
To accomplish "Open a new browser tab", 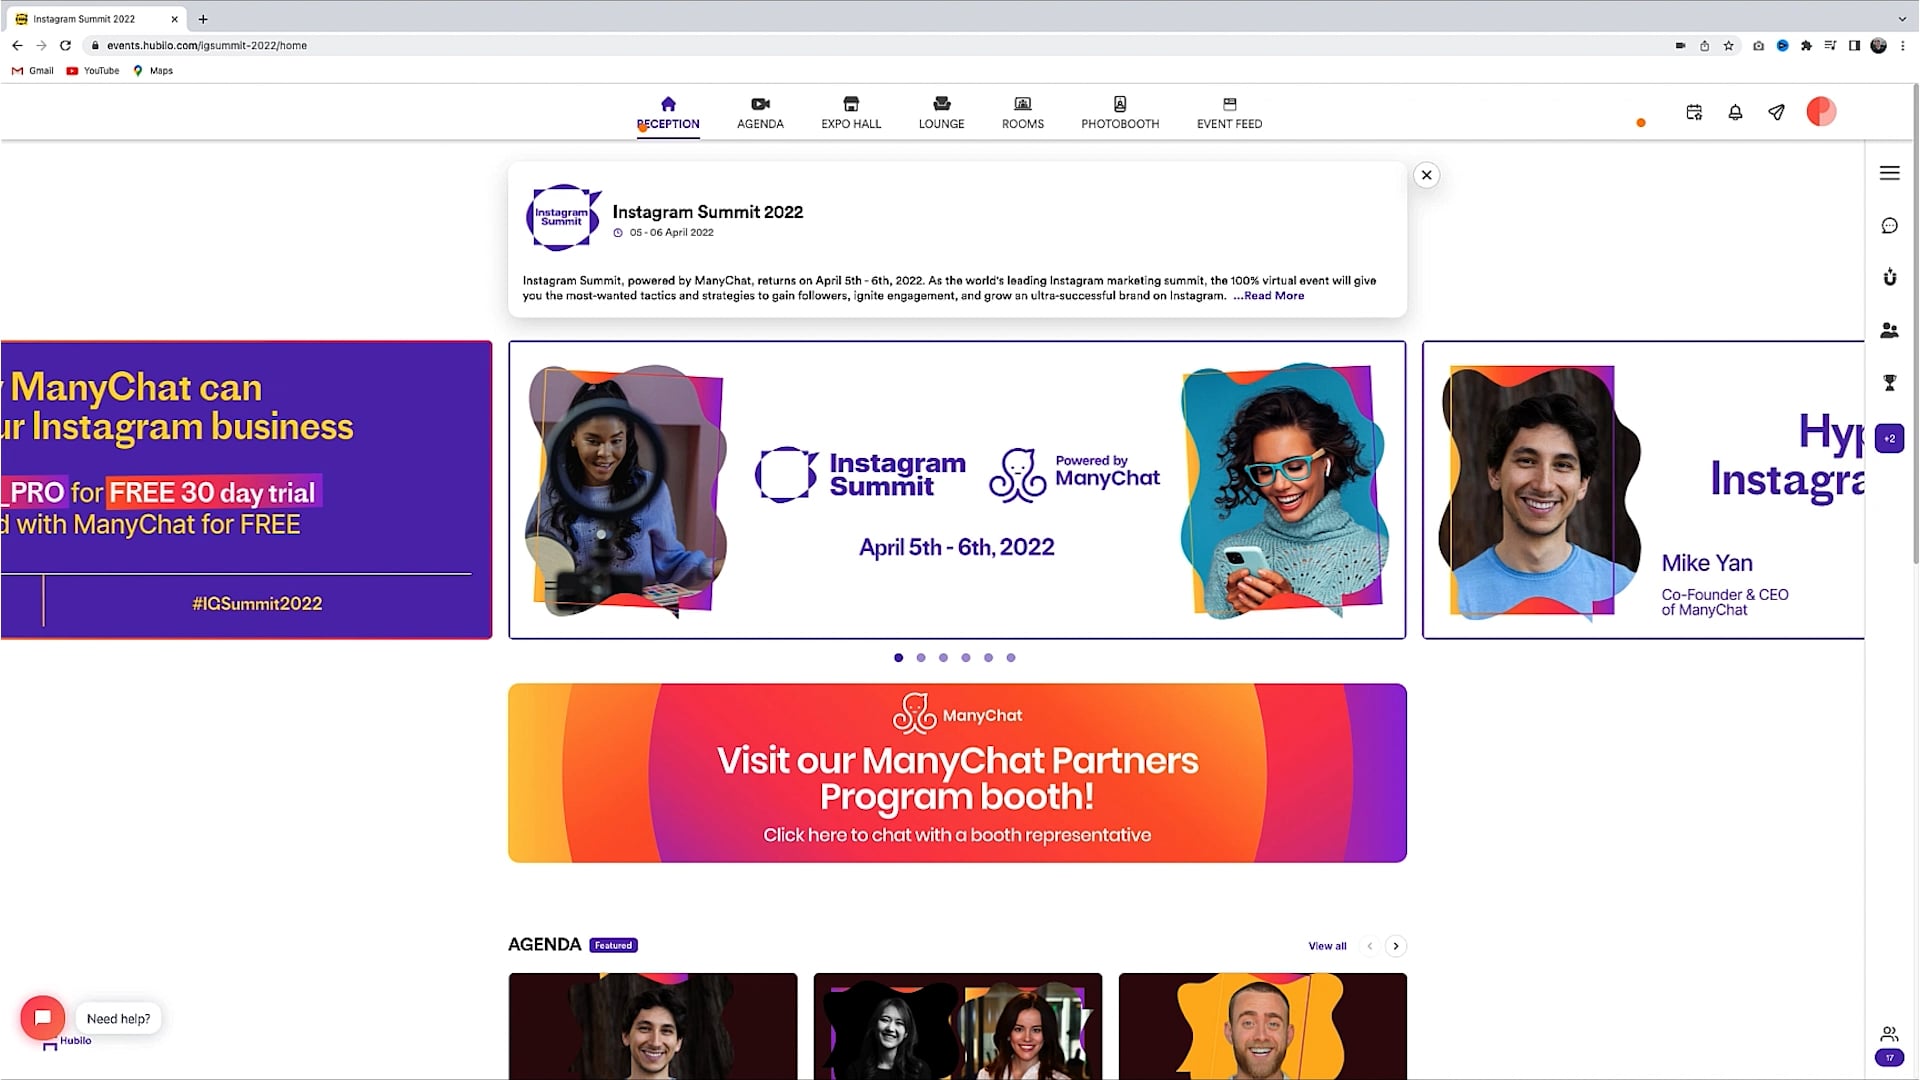I will [x=203, y=19].
